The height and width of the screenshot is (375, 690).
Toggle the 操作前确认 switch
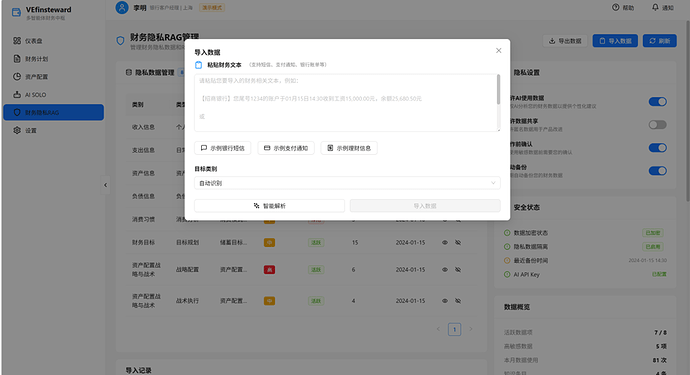(657, 147)
